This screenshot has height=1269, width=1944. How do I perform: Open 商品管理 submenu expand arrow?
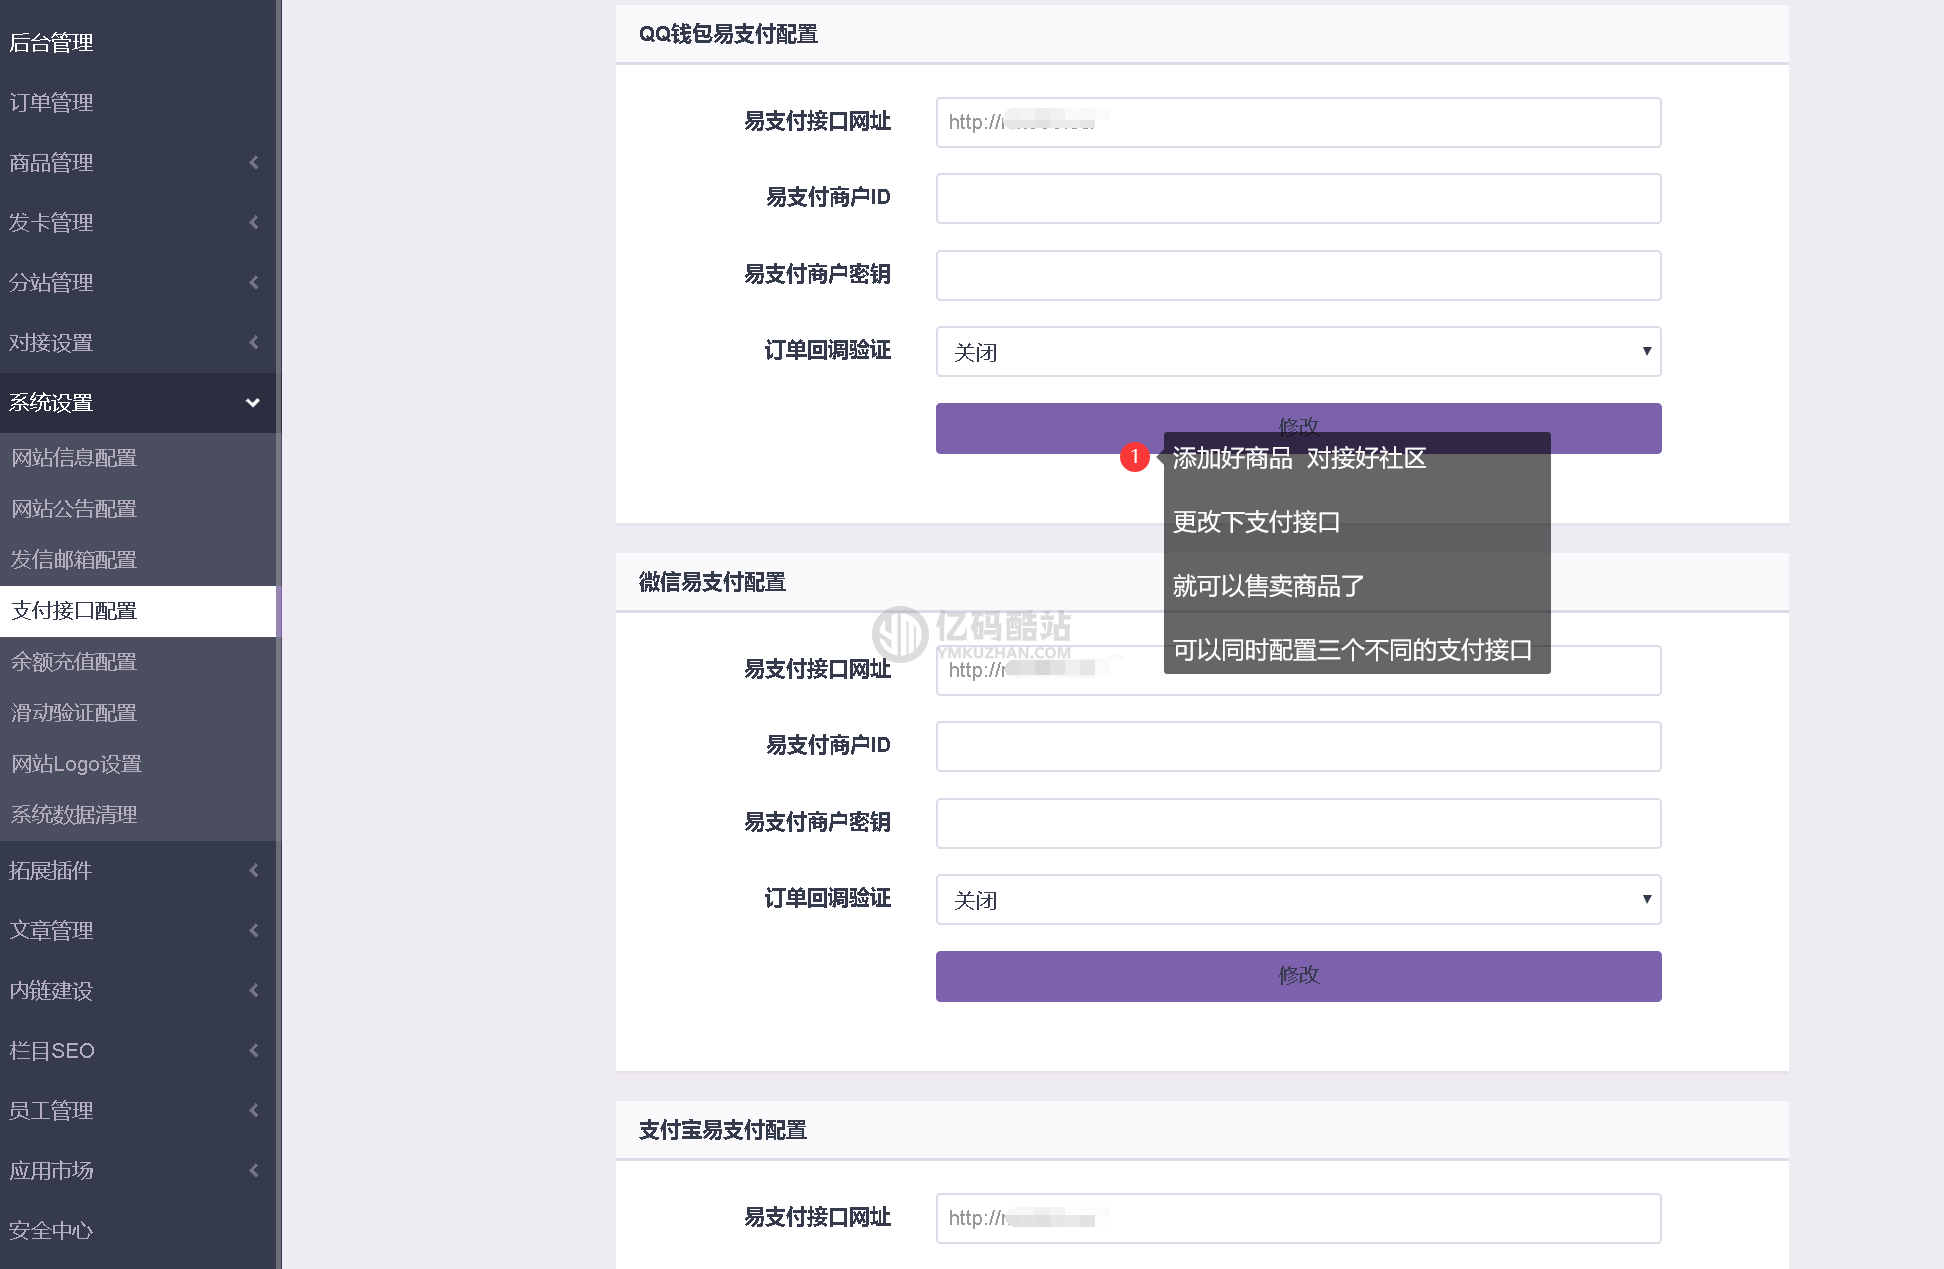pyautogui.click(x=252, y=160)
